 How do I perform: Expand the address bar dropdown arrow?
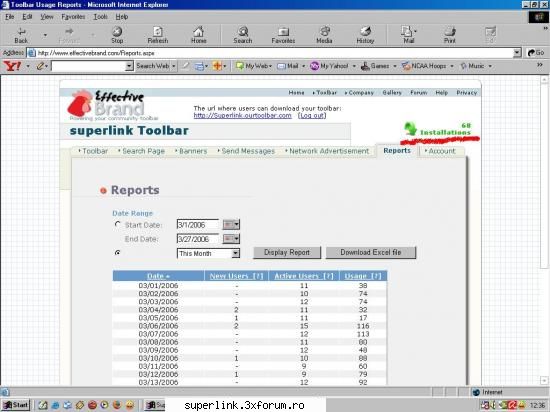click(x=517, y=53)
